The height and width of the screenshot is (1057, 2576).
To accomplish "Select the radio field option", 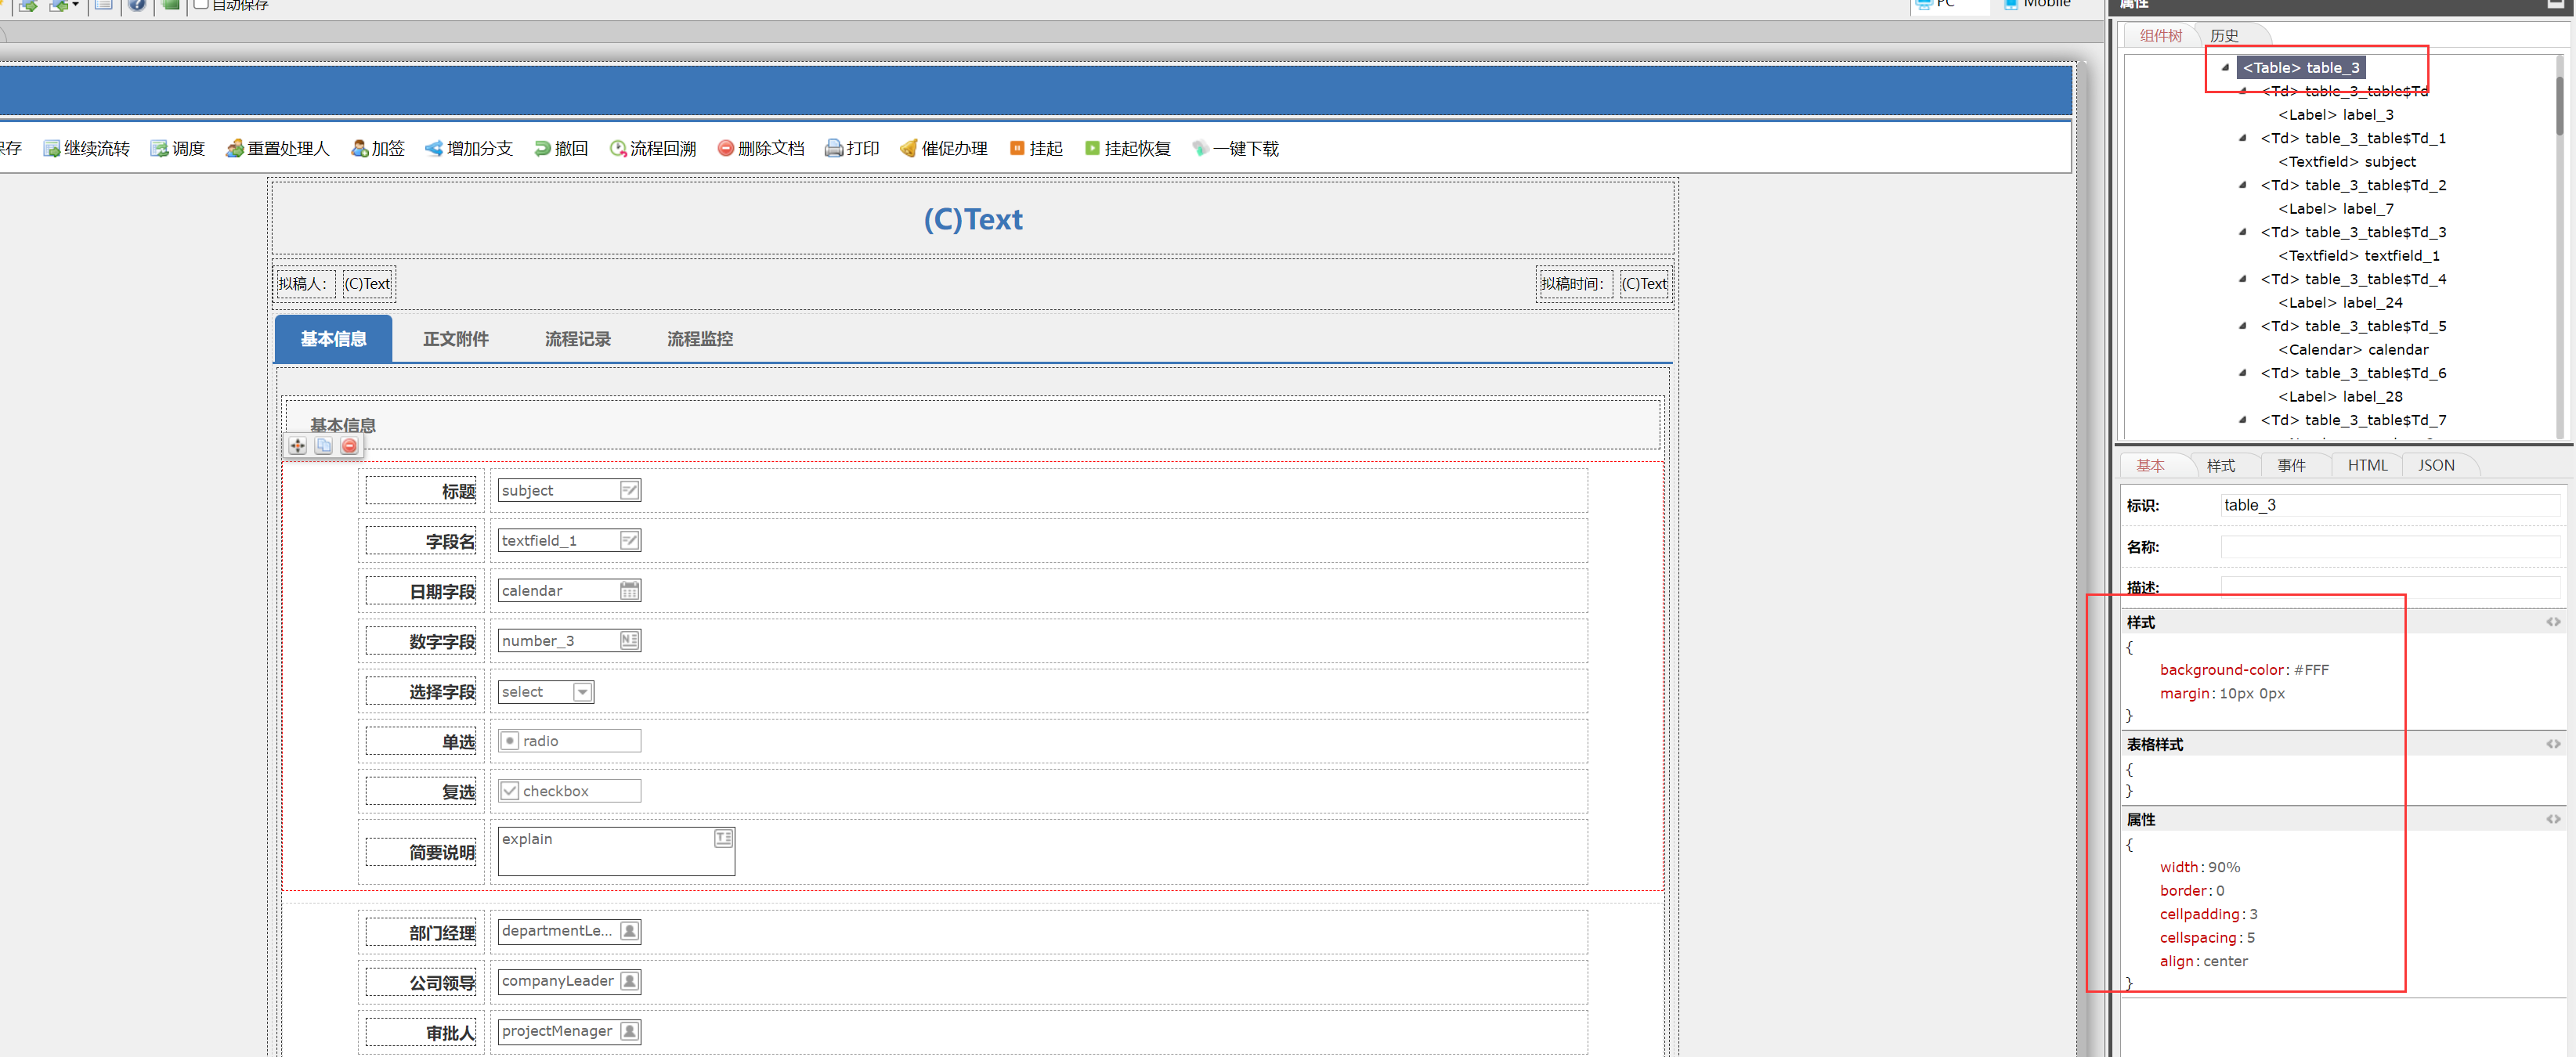I will pyautogui.click(x=510, y=741).
